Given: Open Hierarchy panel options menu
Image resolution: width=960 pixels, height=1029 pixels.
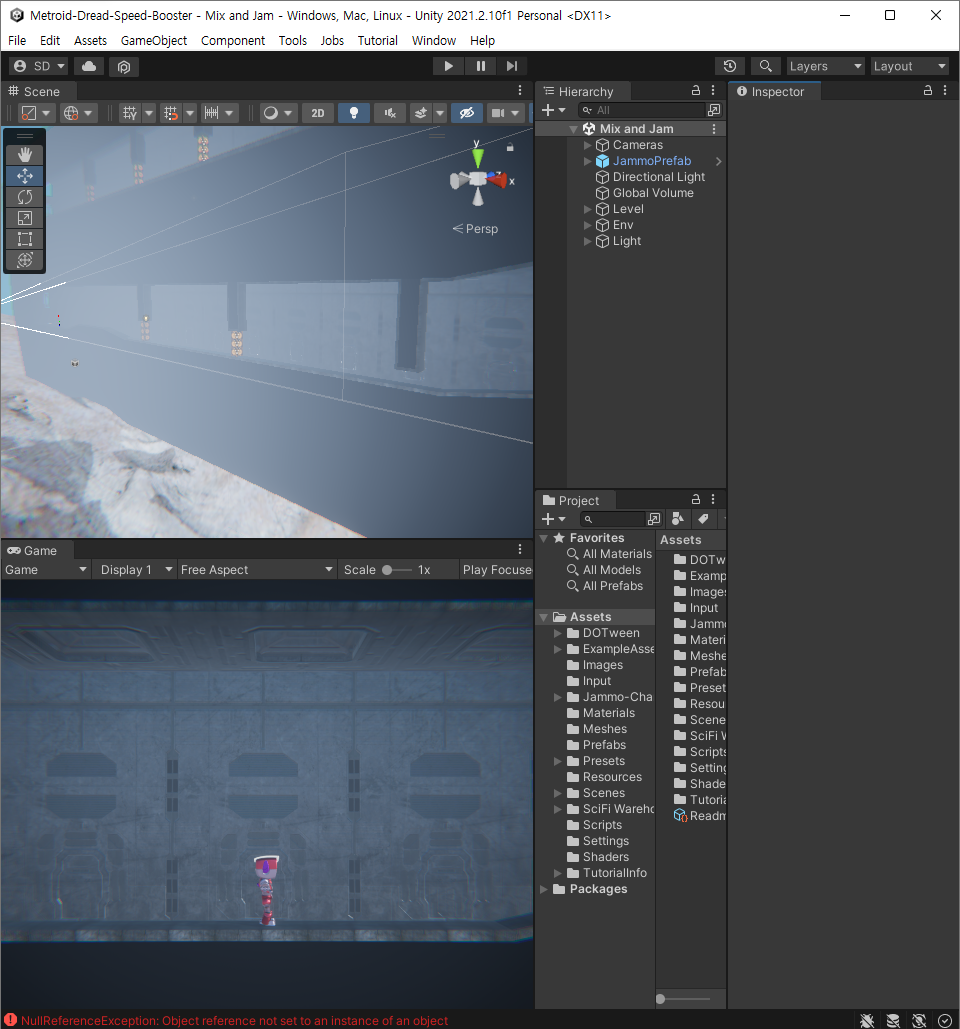Looking at the screenshot, I should (713, 91).
